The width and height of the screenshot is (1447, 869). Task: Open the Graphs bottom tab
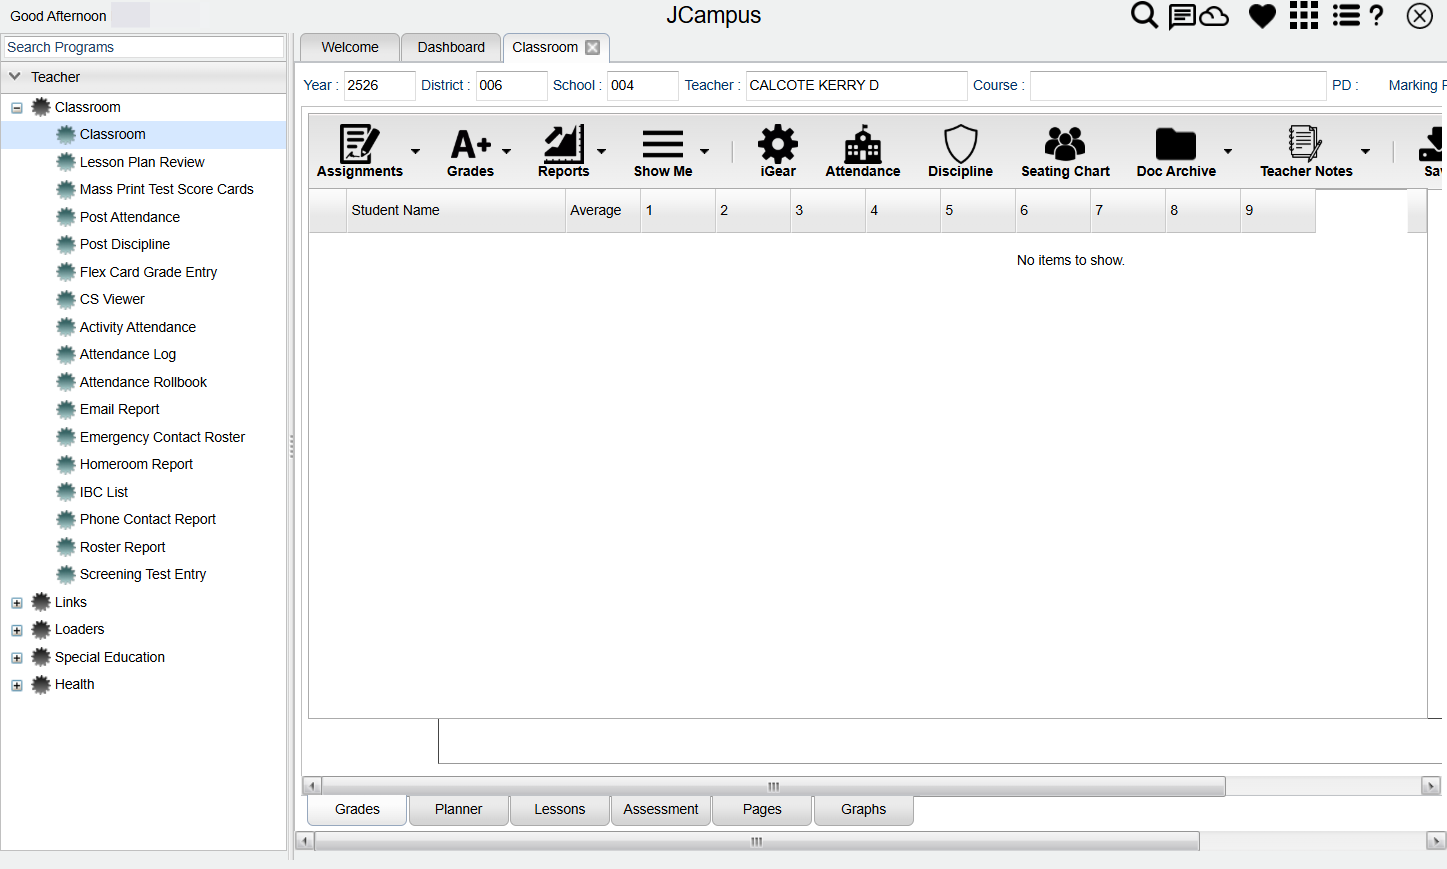pyautogui.click(x=863, y=809)
